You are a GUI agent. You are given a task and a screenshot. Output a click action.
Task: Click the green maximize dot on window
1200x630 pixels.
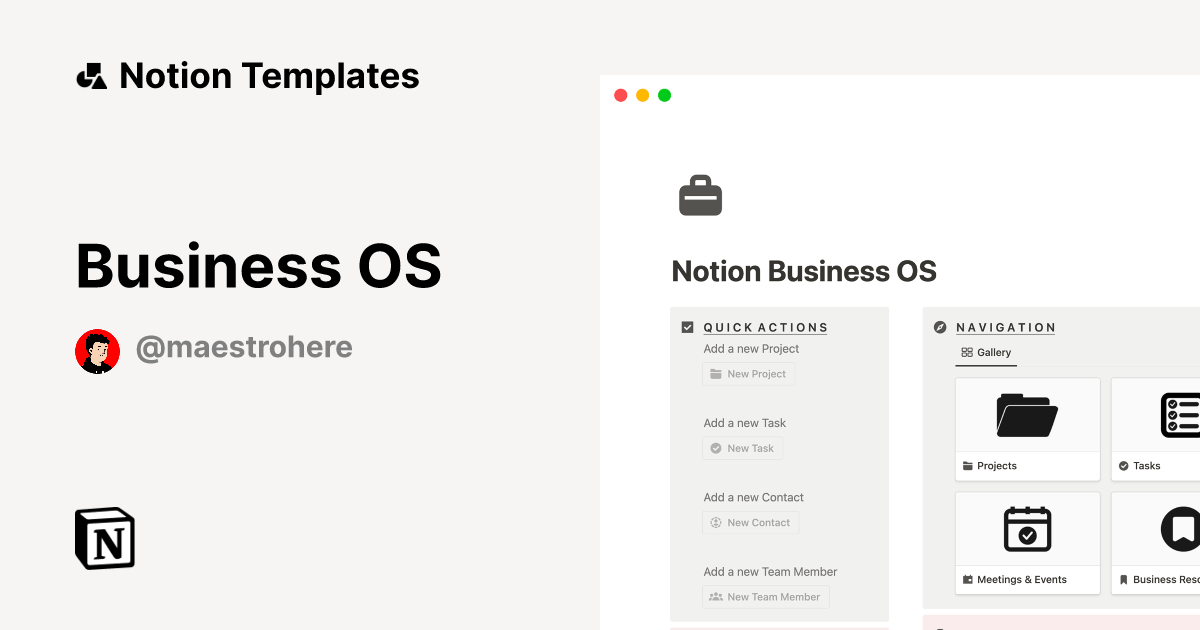pos(664,94)
